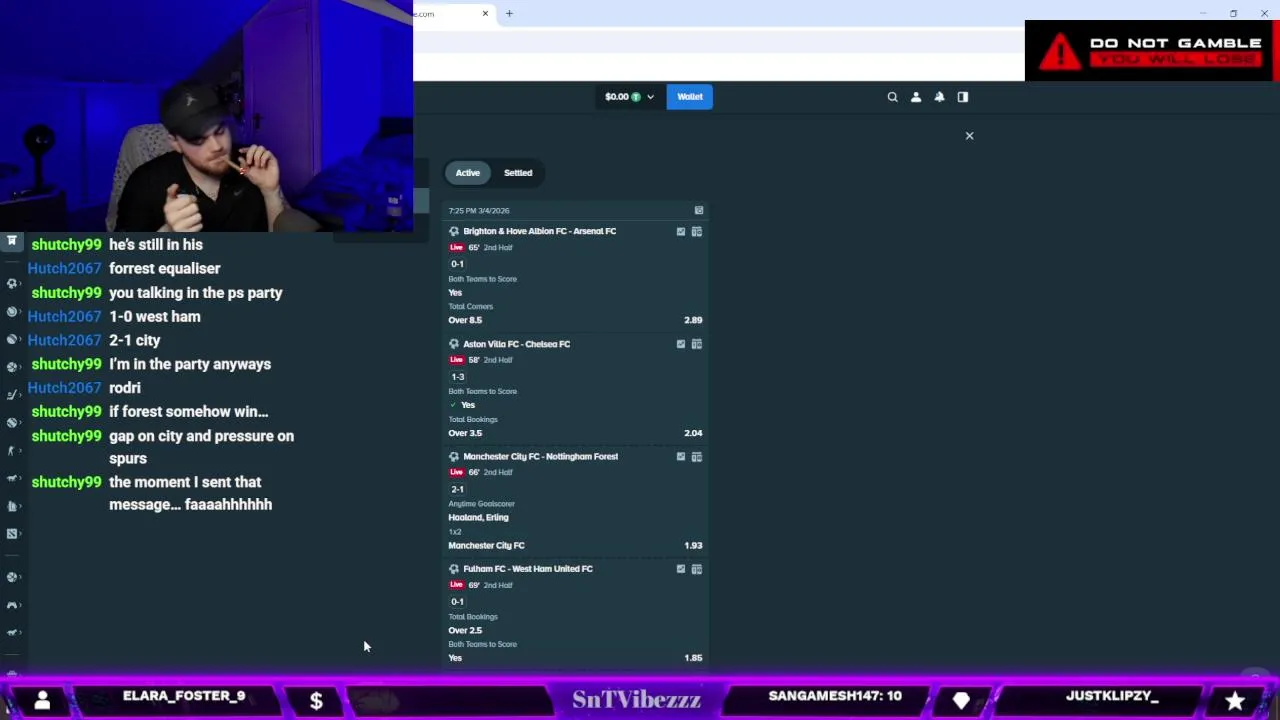Open scoreboard icon for Brighton - Arsenal
The width and height of the screenshot is (1280, 720).
point(697,231)
